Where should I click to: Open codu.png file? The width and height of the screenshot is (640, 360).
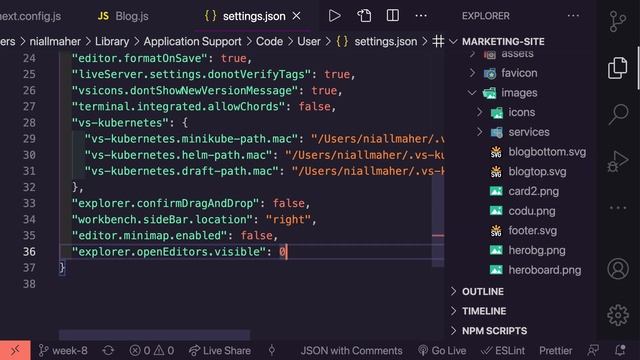tap(532, 211)
